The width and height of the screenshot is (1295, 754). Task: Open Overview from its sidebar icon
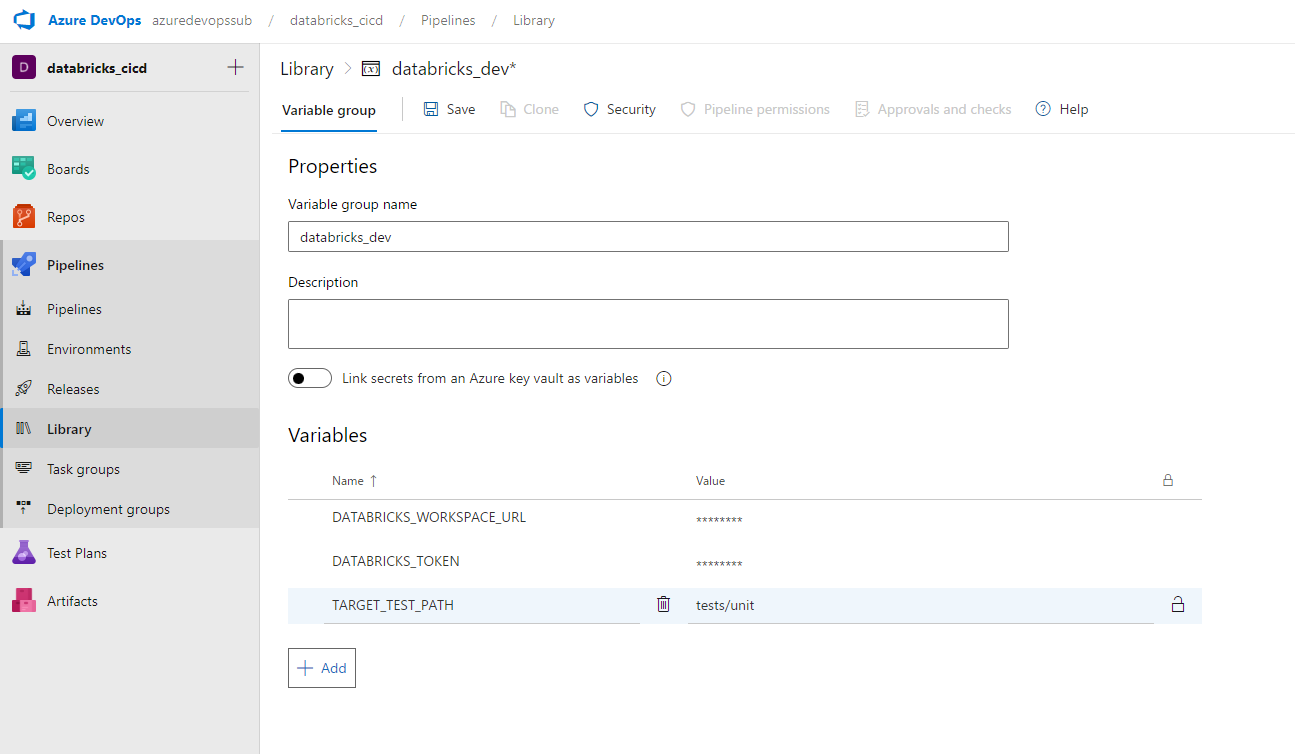tap(24, 121)
